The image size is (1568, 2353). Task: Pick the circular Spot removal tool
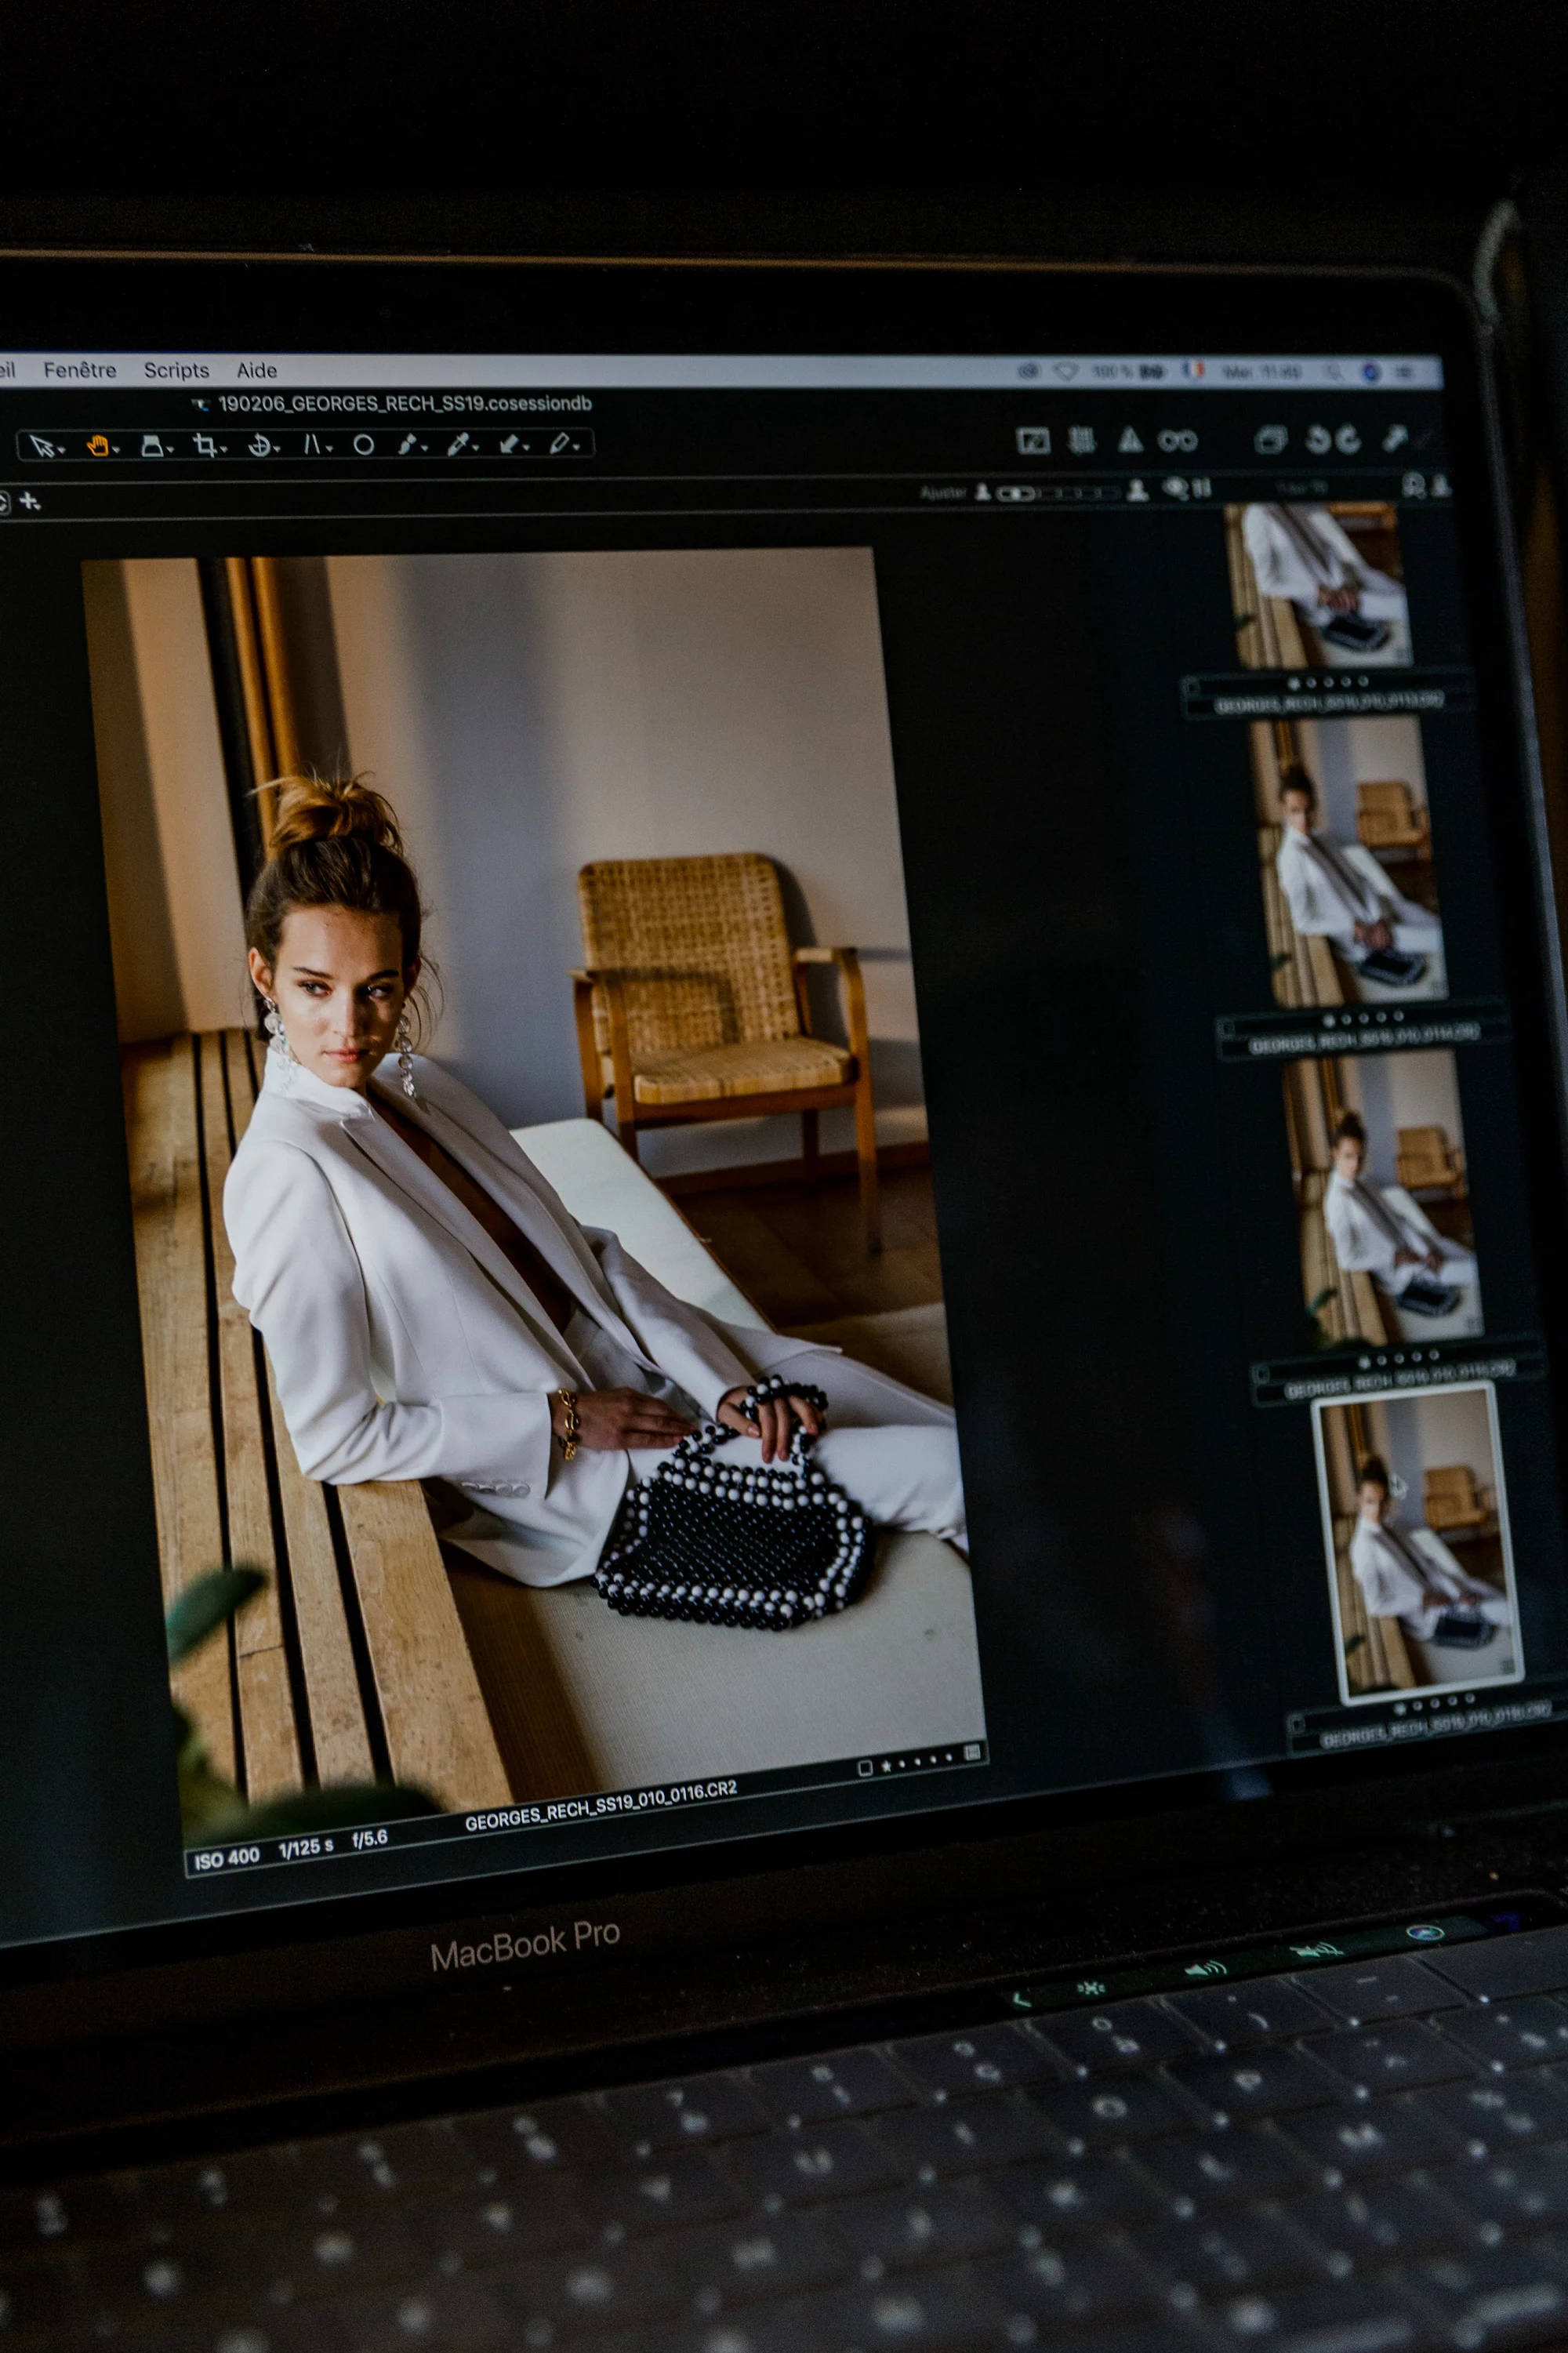pyautogui.click(x=364, y=445)
